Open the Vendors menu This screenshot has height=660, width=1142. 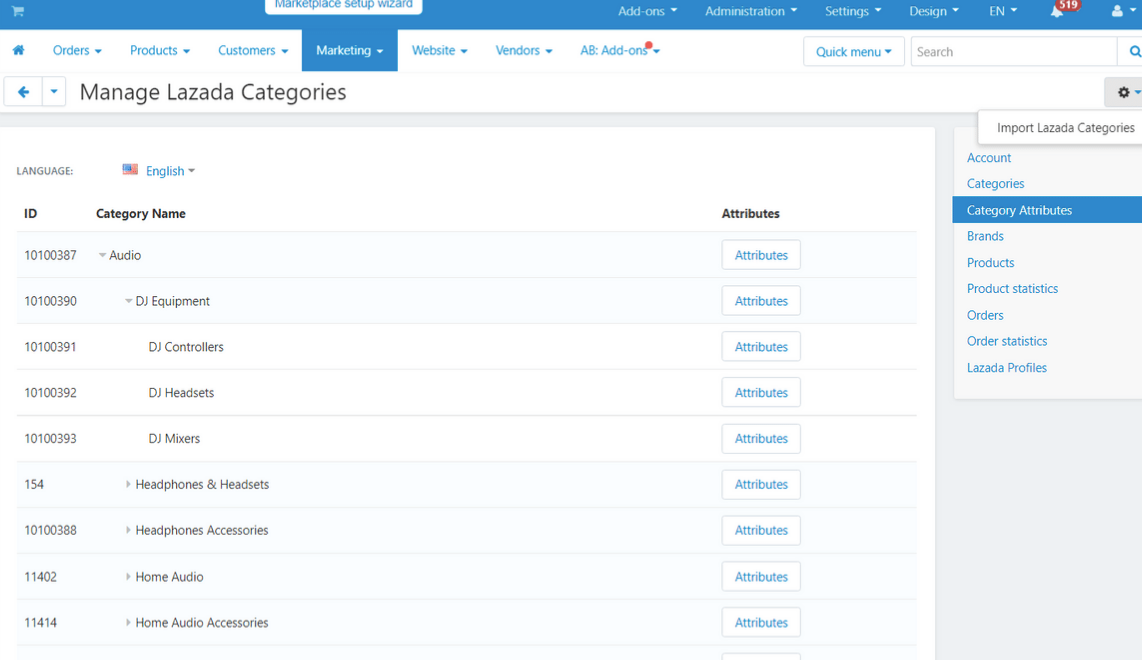(x=524, y=50)
